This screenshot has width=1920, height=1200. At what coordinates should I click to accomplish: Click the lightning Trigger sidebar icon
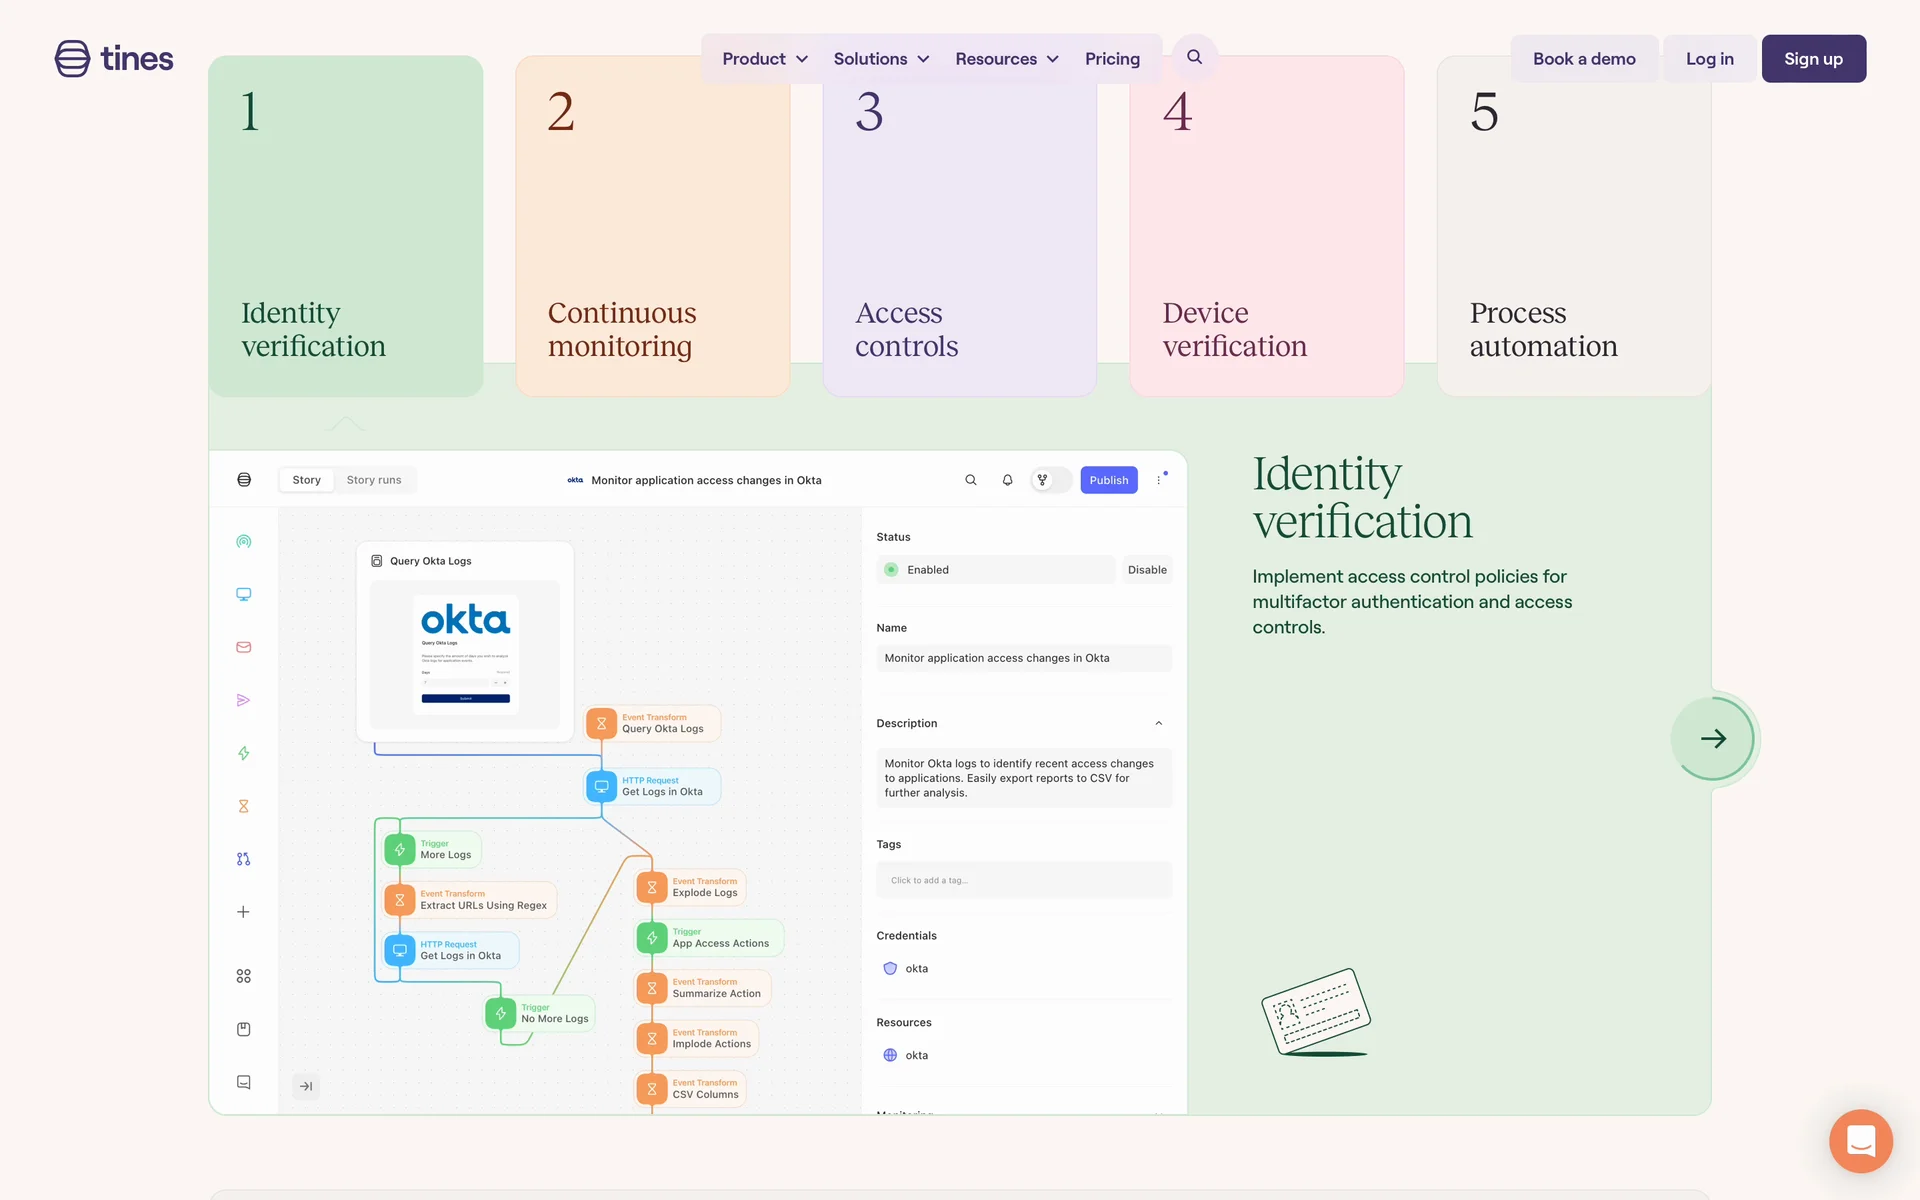[x=243, y=753]
